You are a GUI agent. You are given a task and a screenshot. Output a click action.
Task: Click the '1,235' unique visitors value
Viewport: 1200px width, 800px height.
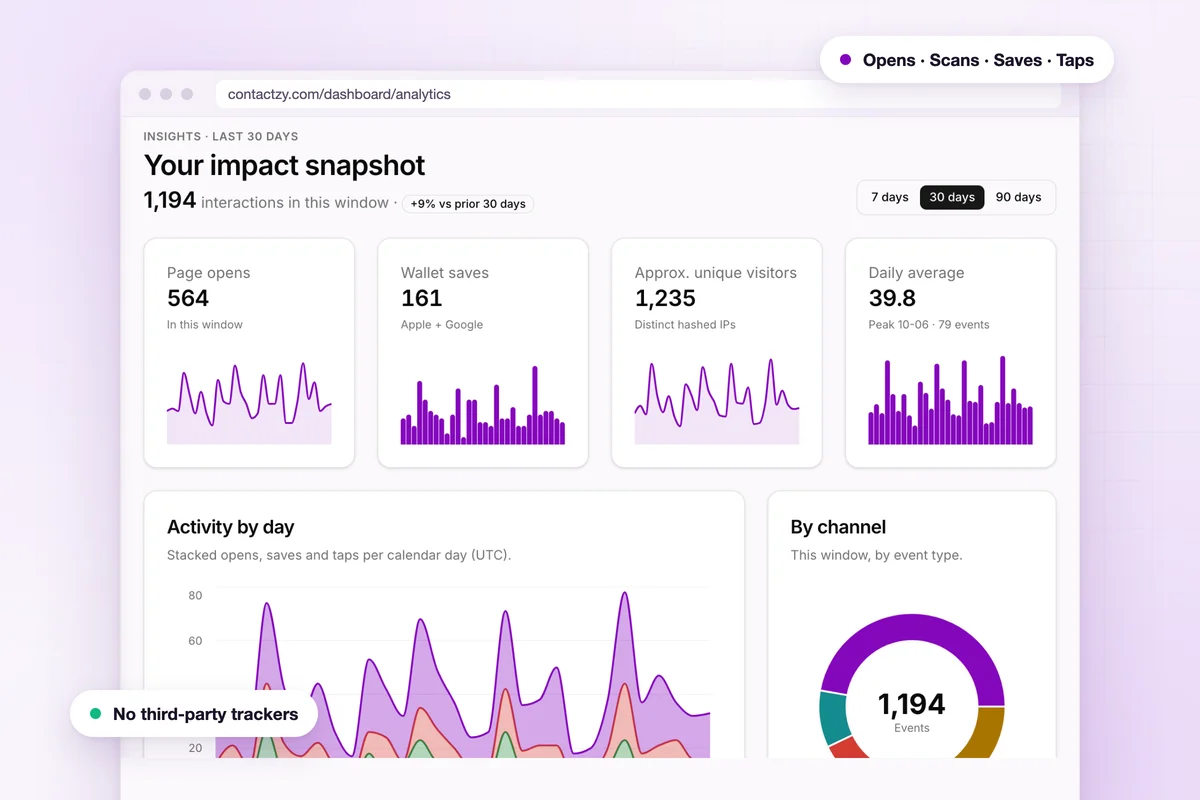665,298
